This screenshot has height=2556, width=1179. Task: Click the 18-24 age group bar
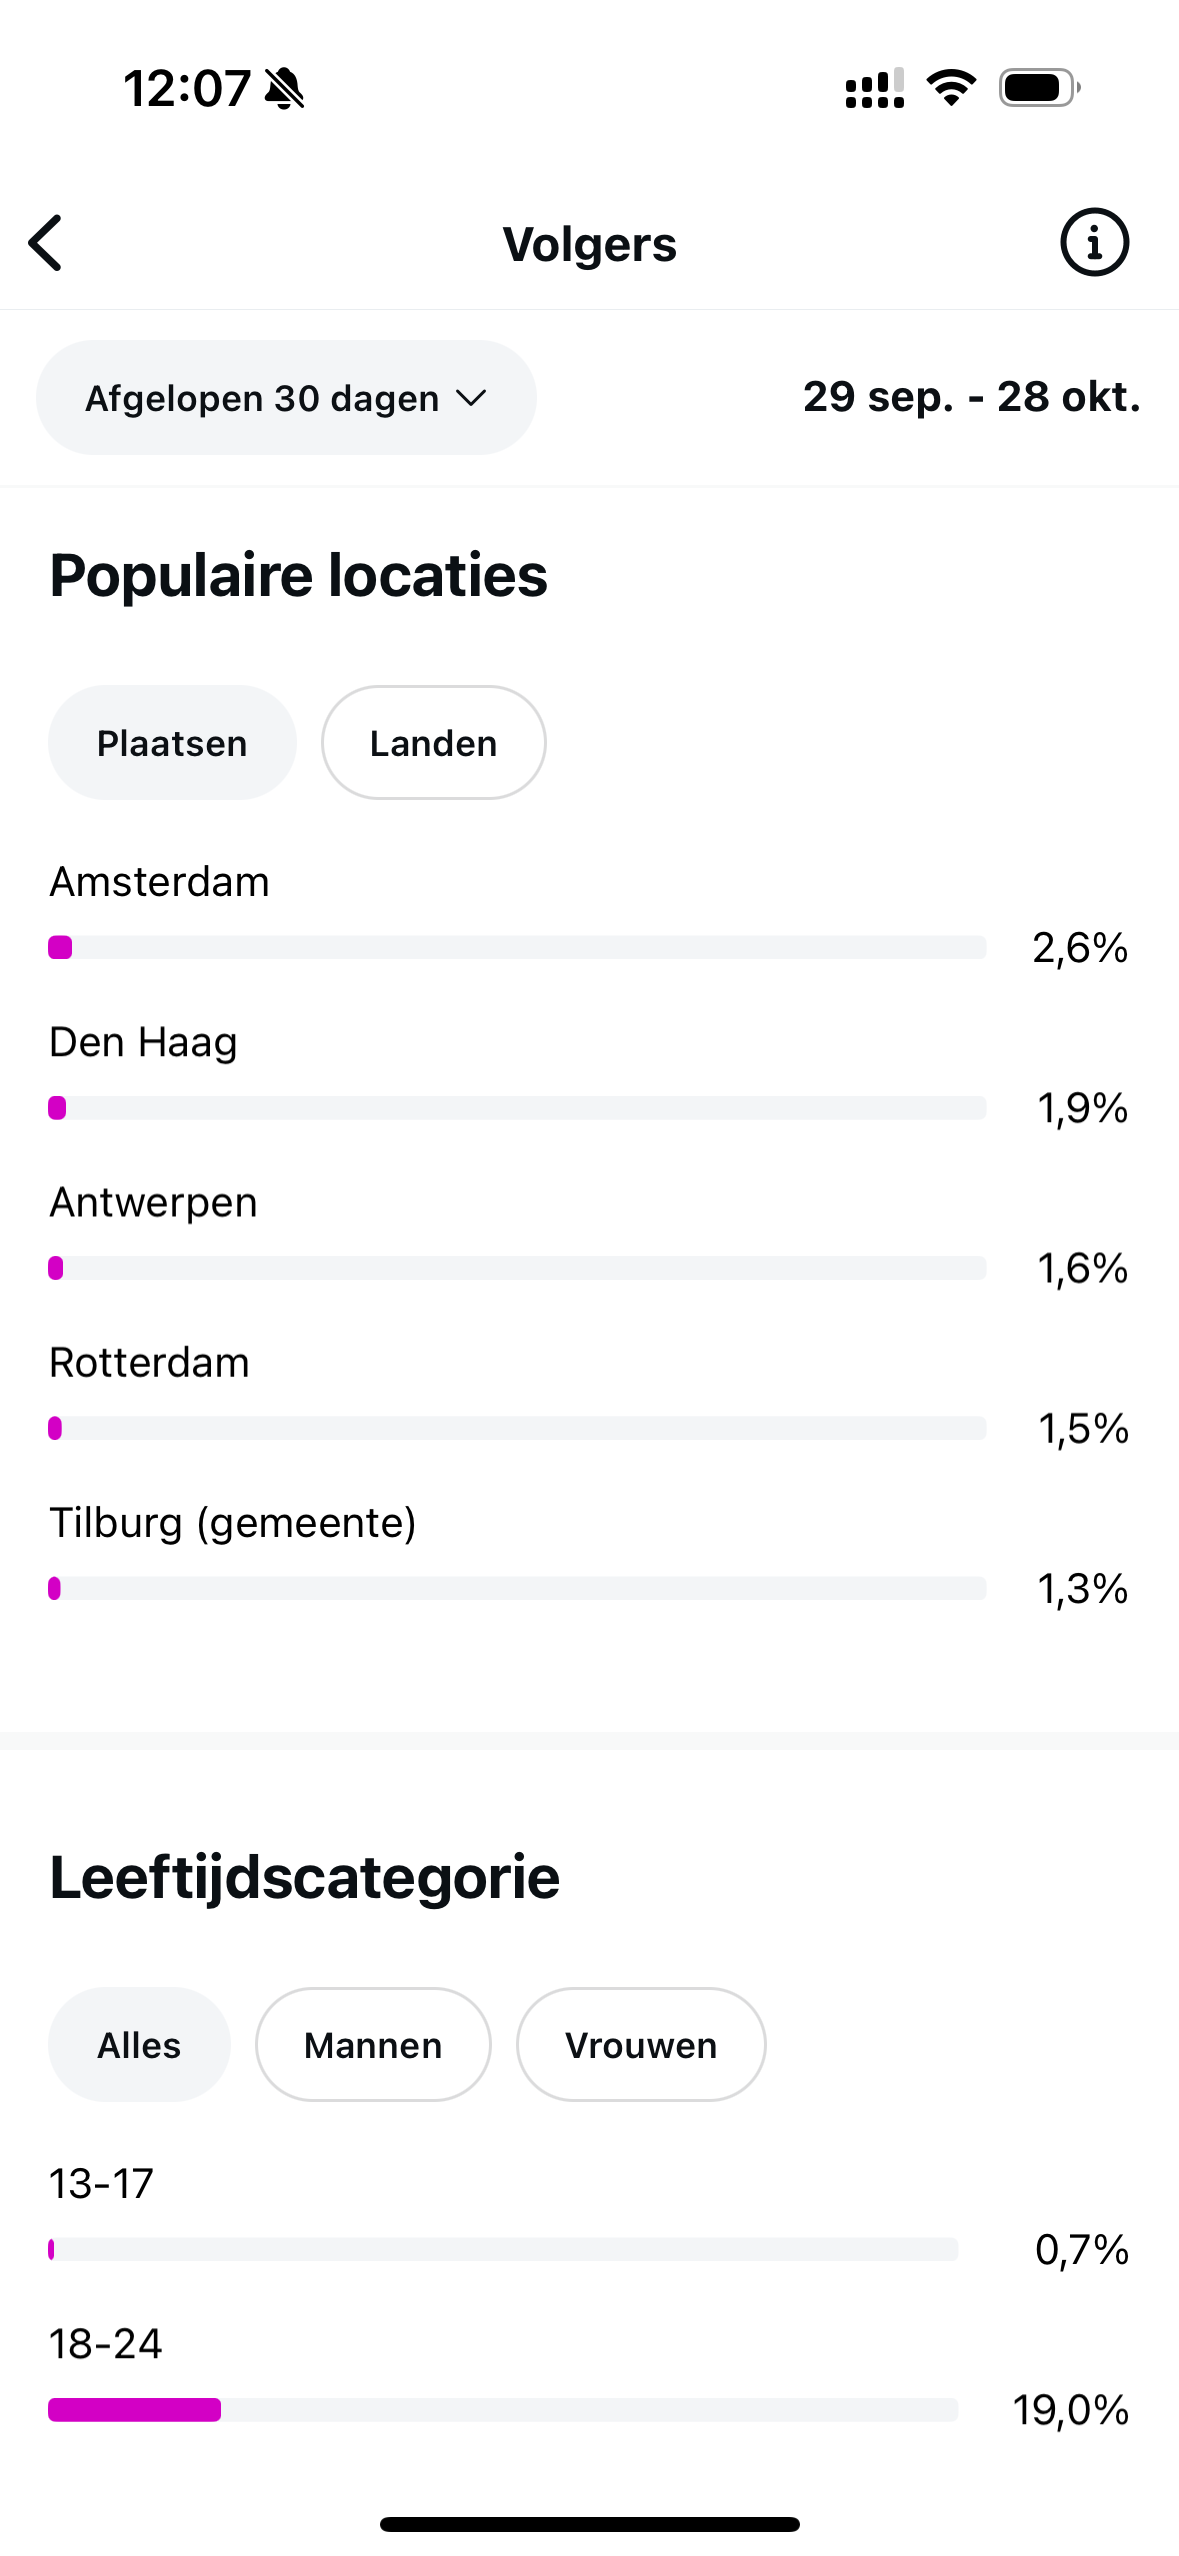pos(503,2410)
